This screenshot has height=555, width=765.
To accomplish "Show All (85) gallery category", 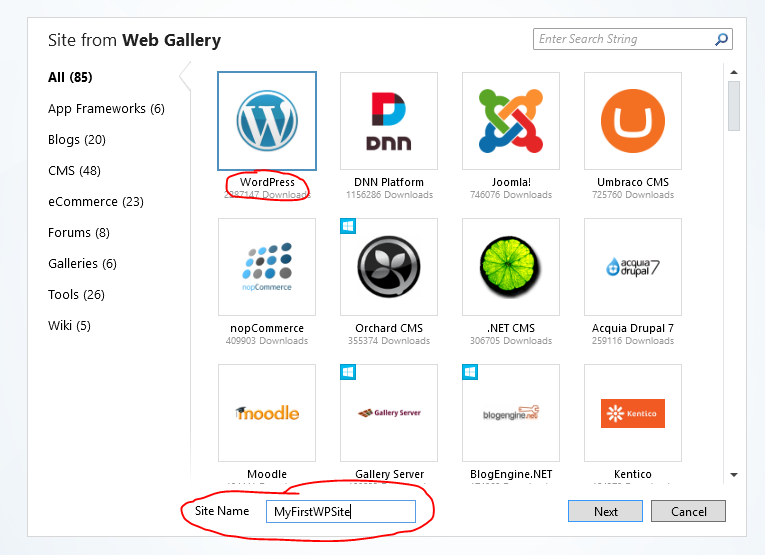I will tap(70, 77).
